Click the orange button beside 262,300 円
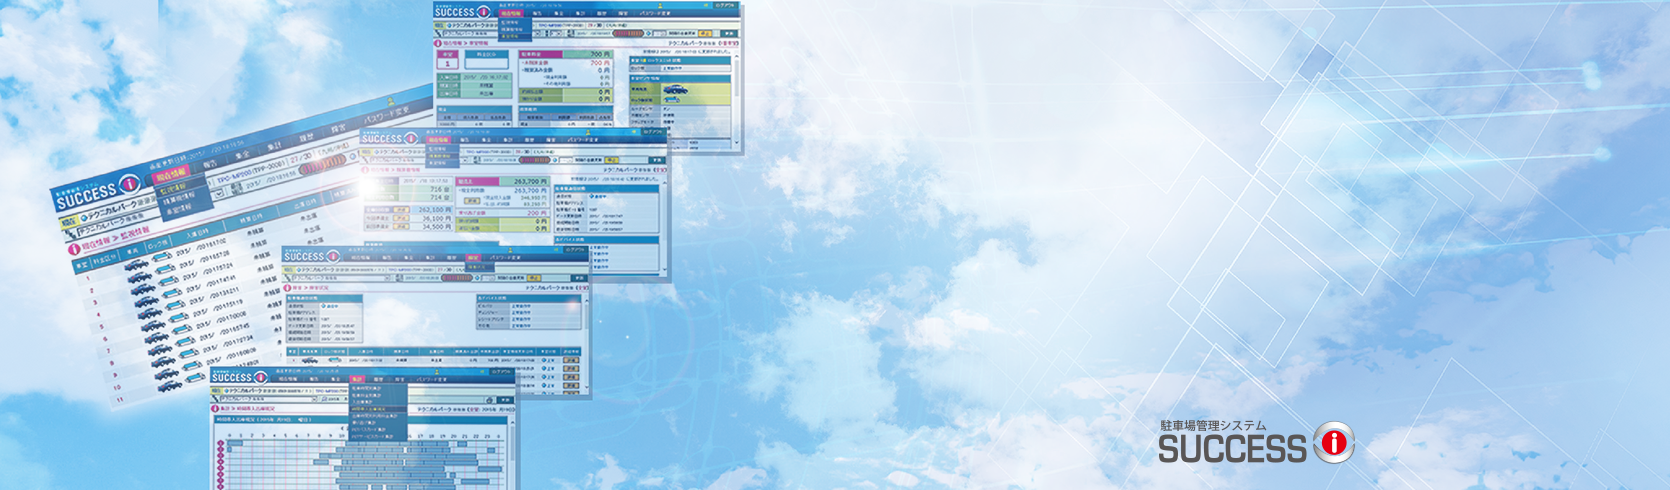Image resolution: width=1670 pixels, height=490 pixels. (401, 210)
